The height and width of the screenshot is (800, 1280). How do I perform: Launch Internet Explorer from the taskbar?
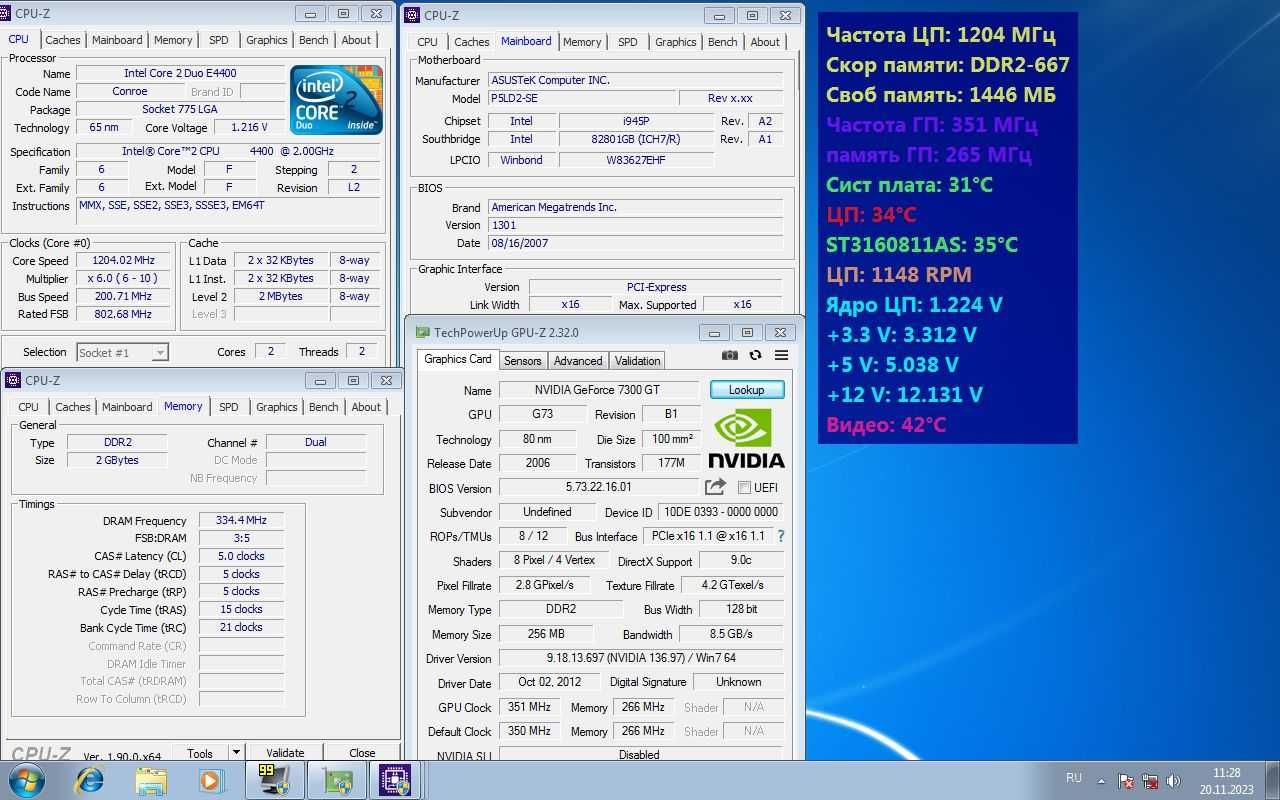point(90,780)
